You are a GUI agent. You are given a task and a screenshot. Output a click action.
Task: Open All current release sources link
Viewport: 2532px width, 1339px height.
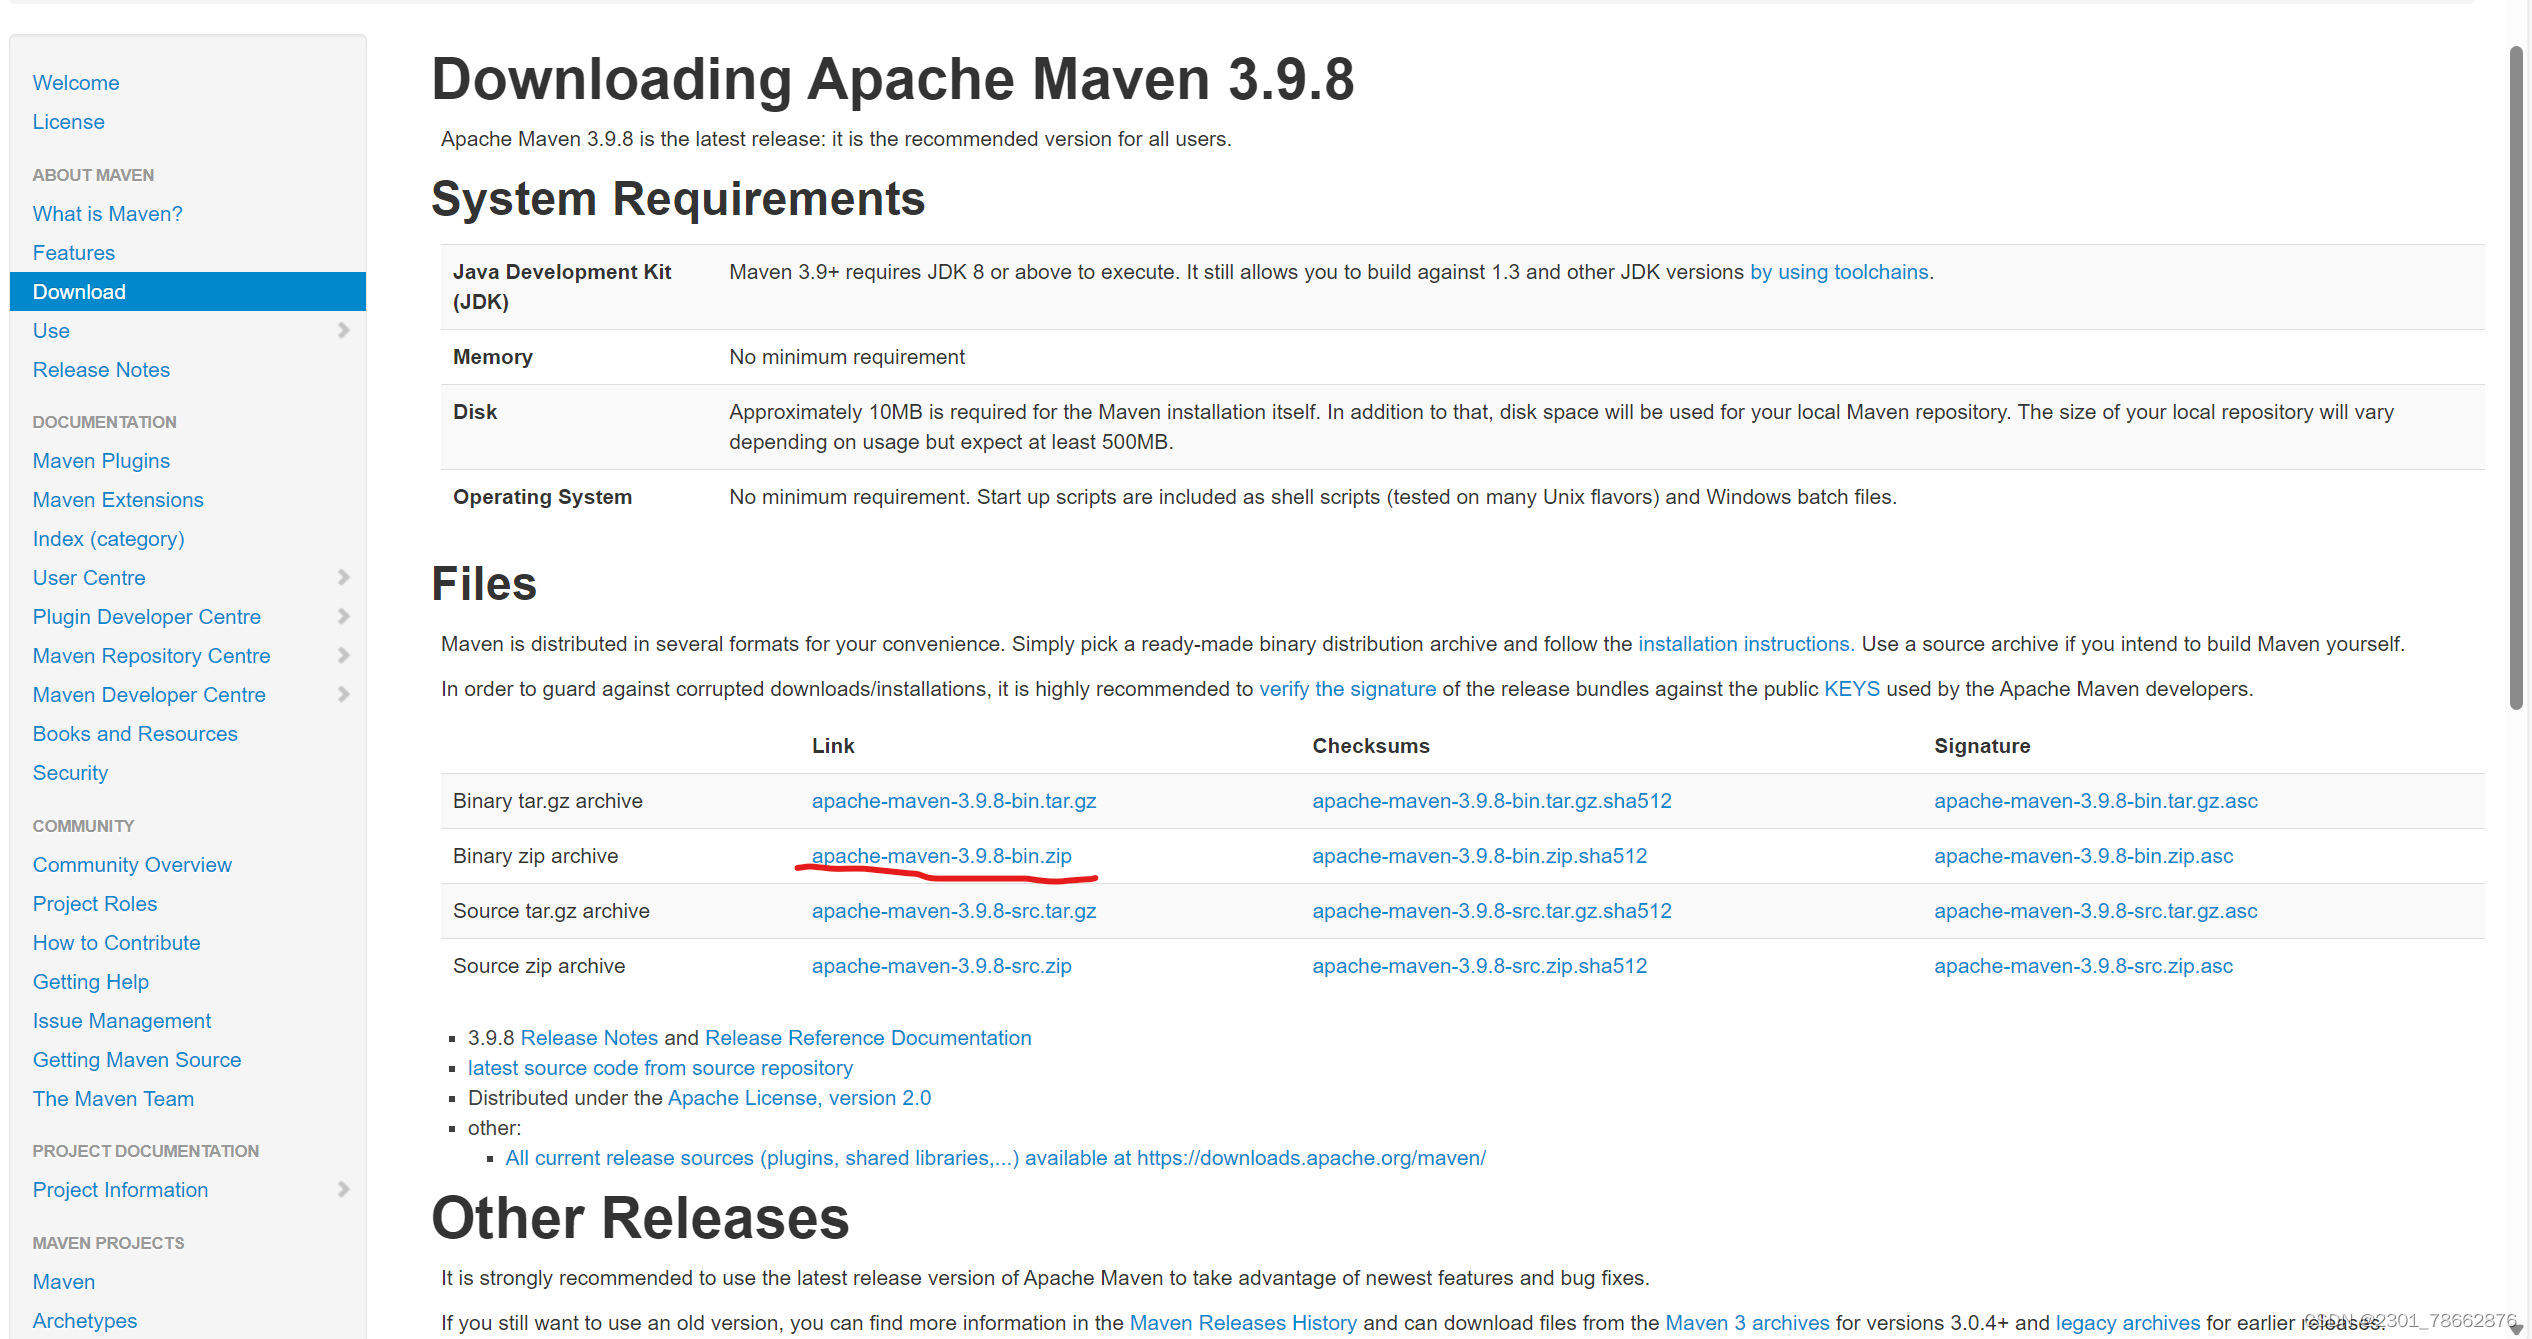pyautogui.click(x=996, y=1158)
